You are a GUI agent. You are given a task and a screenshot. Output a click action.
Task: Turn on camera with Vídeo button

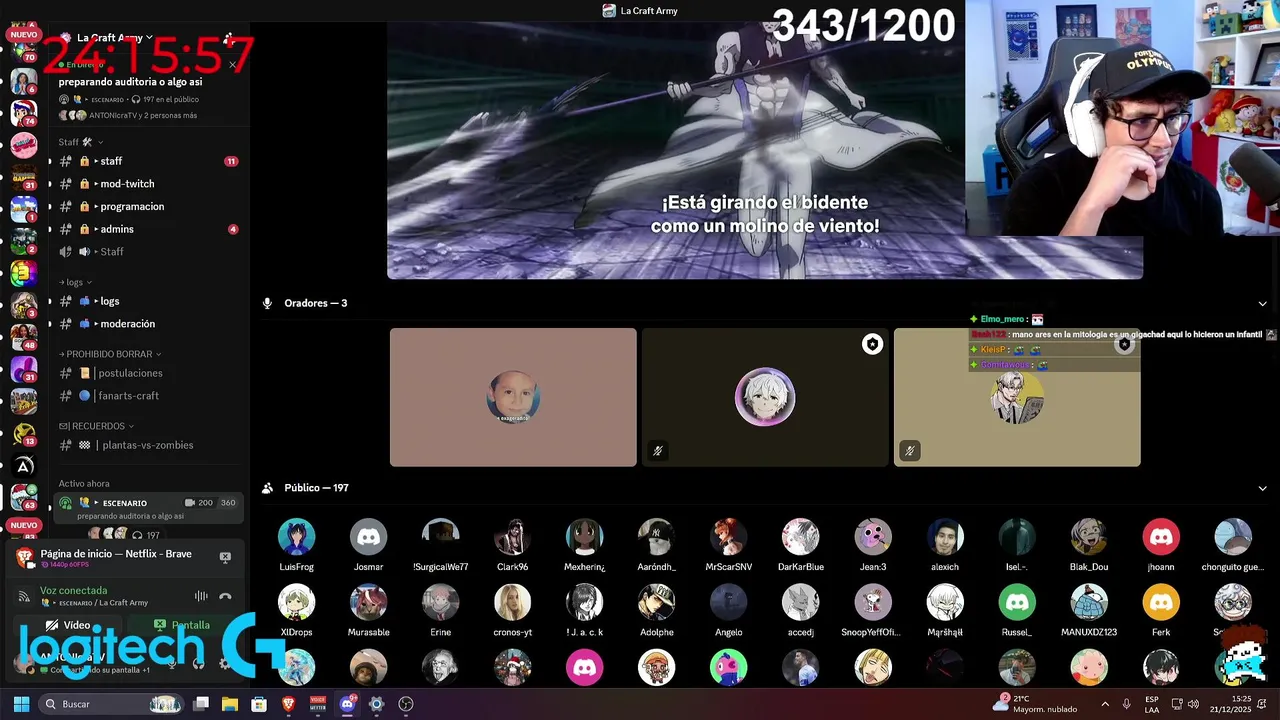click(x=69, y=625)
